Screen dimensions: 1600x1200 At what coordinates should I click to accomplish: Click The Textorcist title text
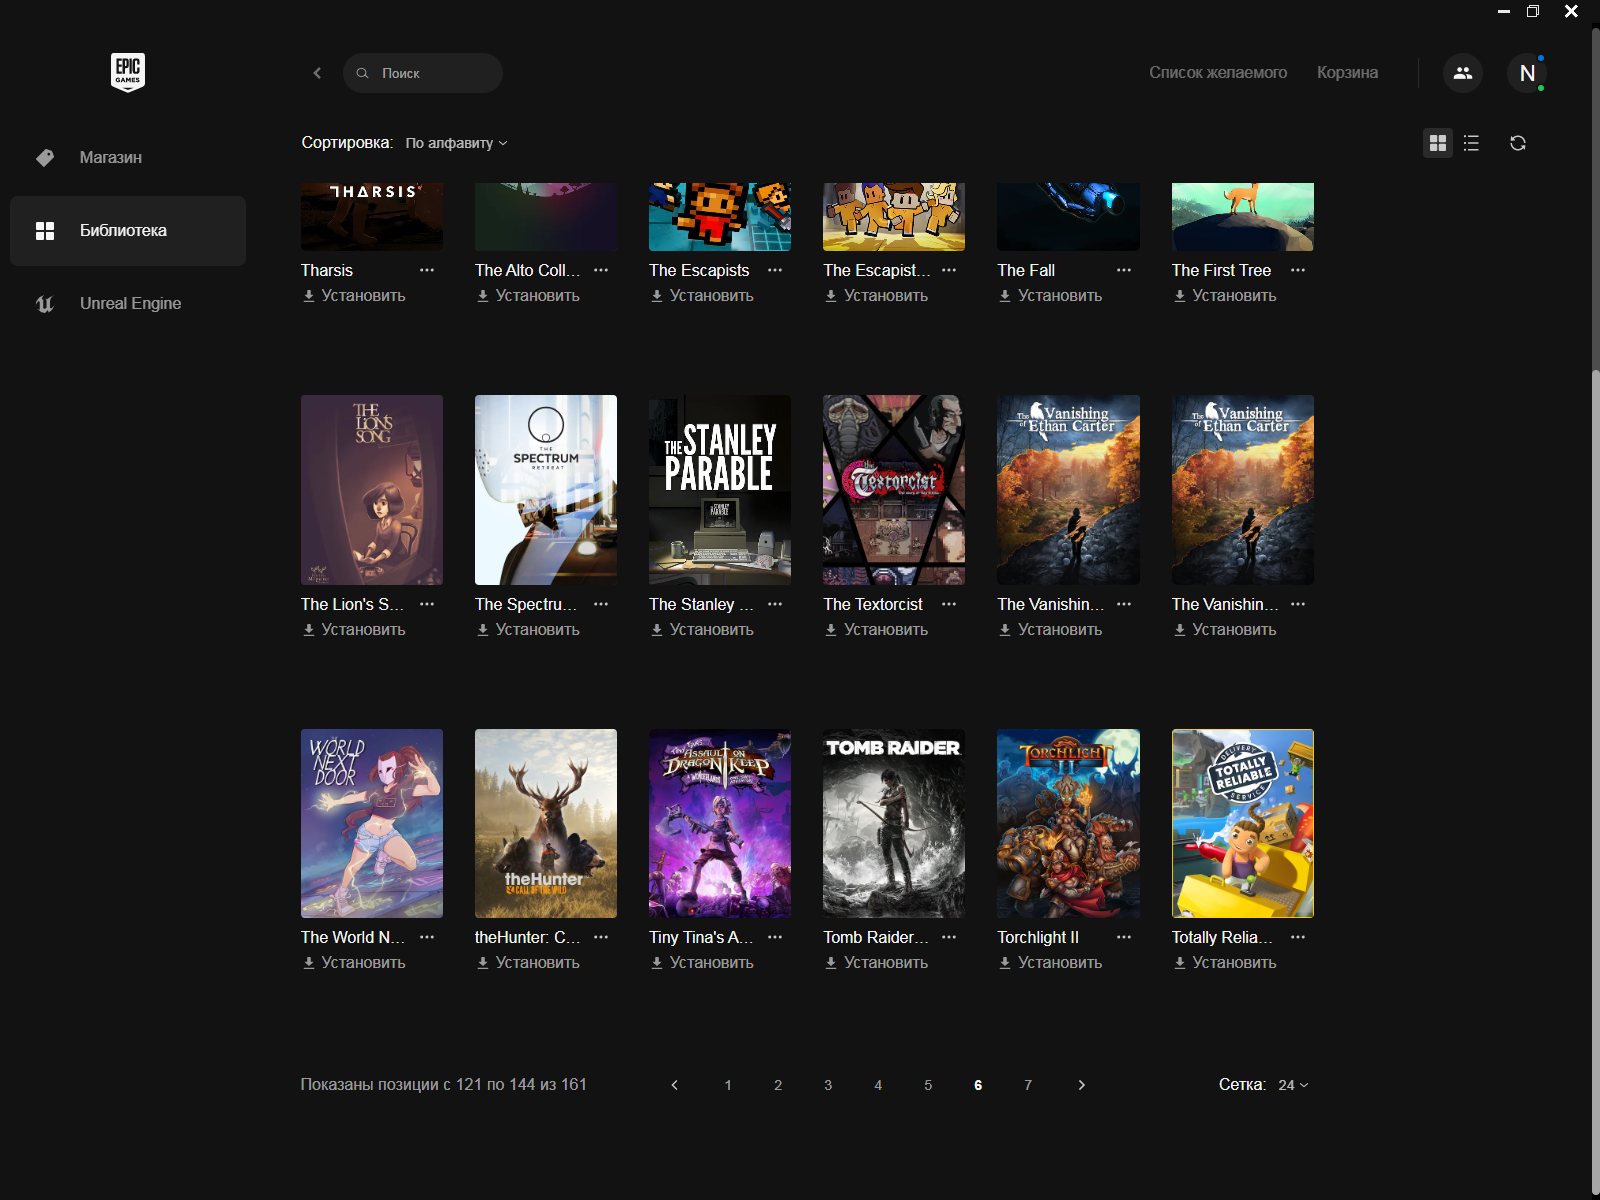(873, 604)
